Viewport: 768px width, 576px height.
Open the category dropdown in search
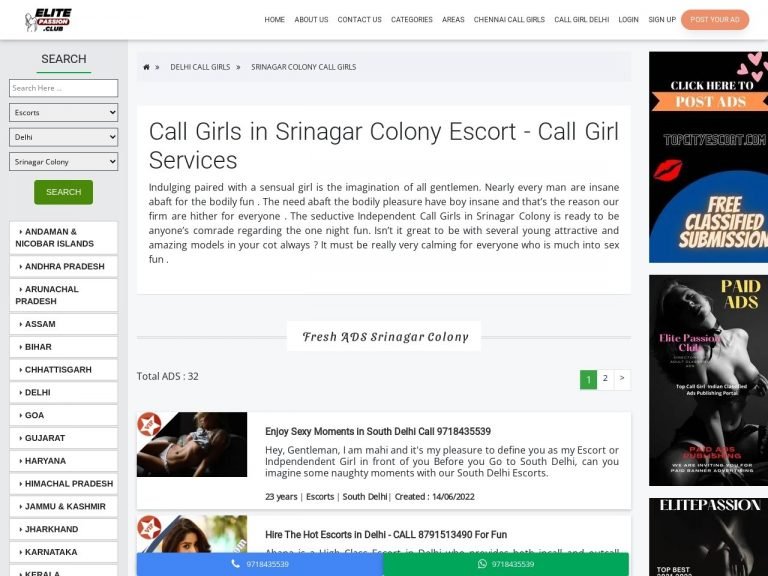(63, 113)
